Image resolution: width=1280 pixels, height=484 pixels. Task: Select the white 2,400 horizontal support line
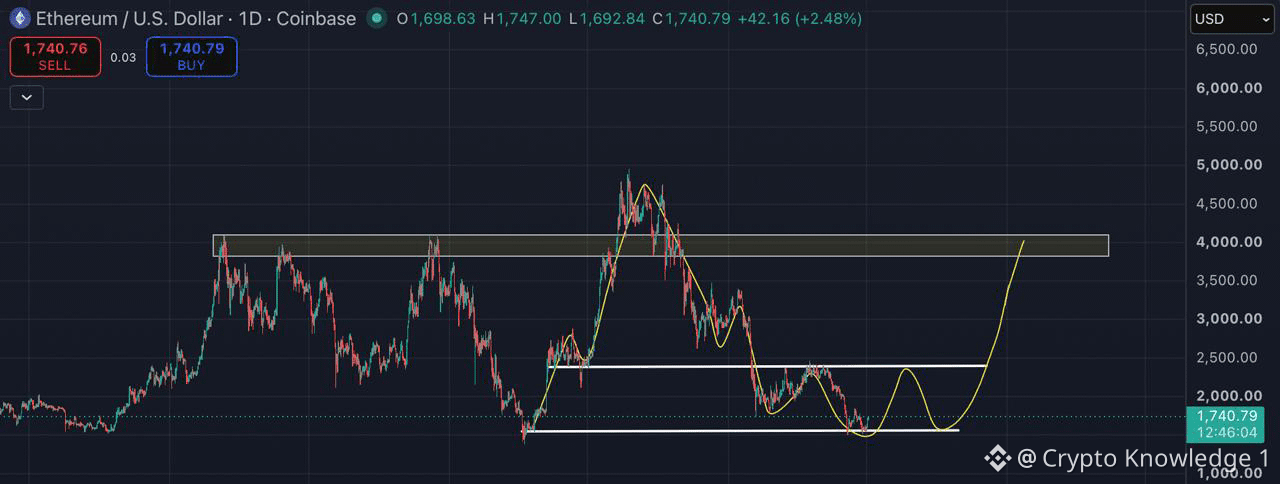coord(768,366)
